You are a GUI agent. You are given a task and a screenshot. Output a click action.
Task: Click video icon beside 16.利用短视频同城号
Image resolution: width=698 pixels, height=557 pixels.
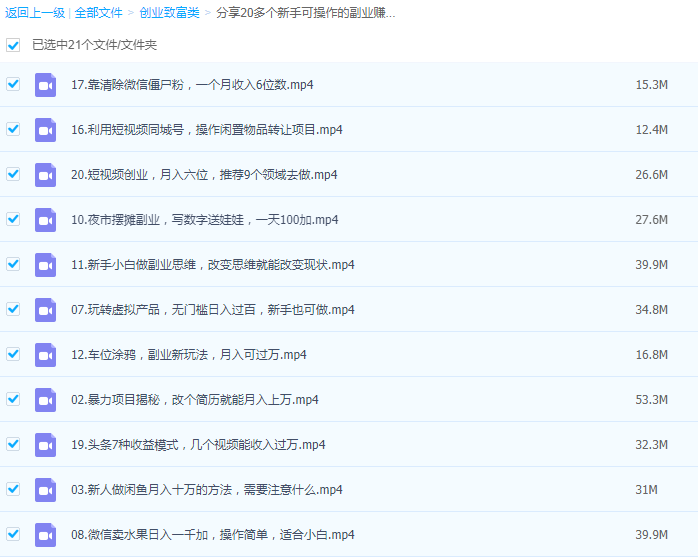tap(45, 130)
